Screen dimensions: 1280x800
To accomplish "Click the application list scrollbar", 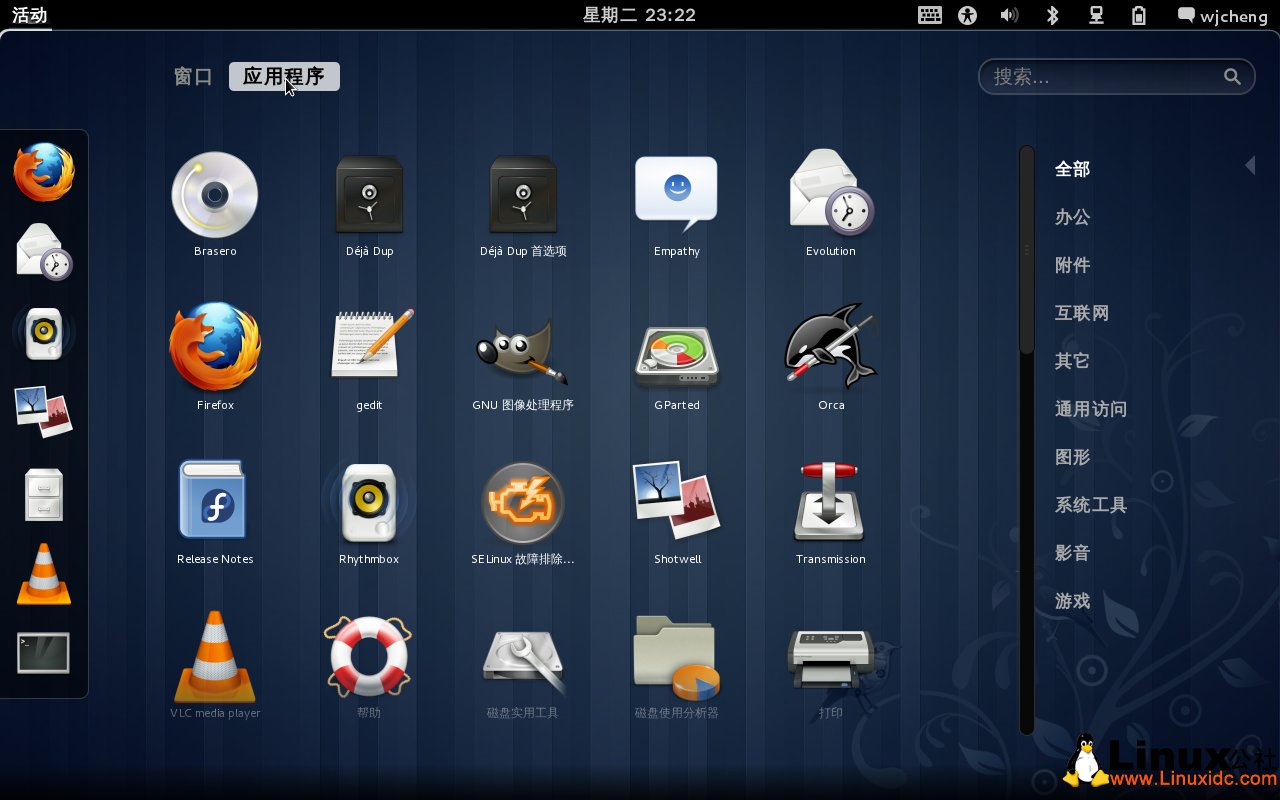I will [1026, 250].
